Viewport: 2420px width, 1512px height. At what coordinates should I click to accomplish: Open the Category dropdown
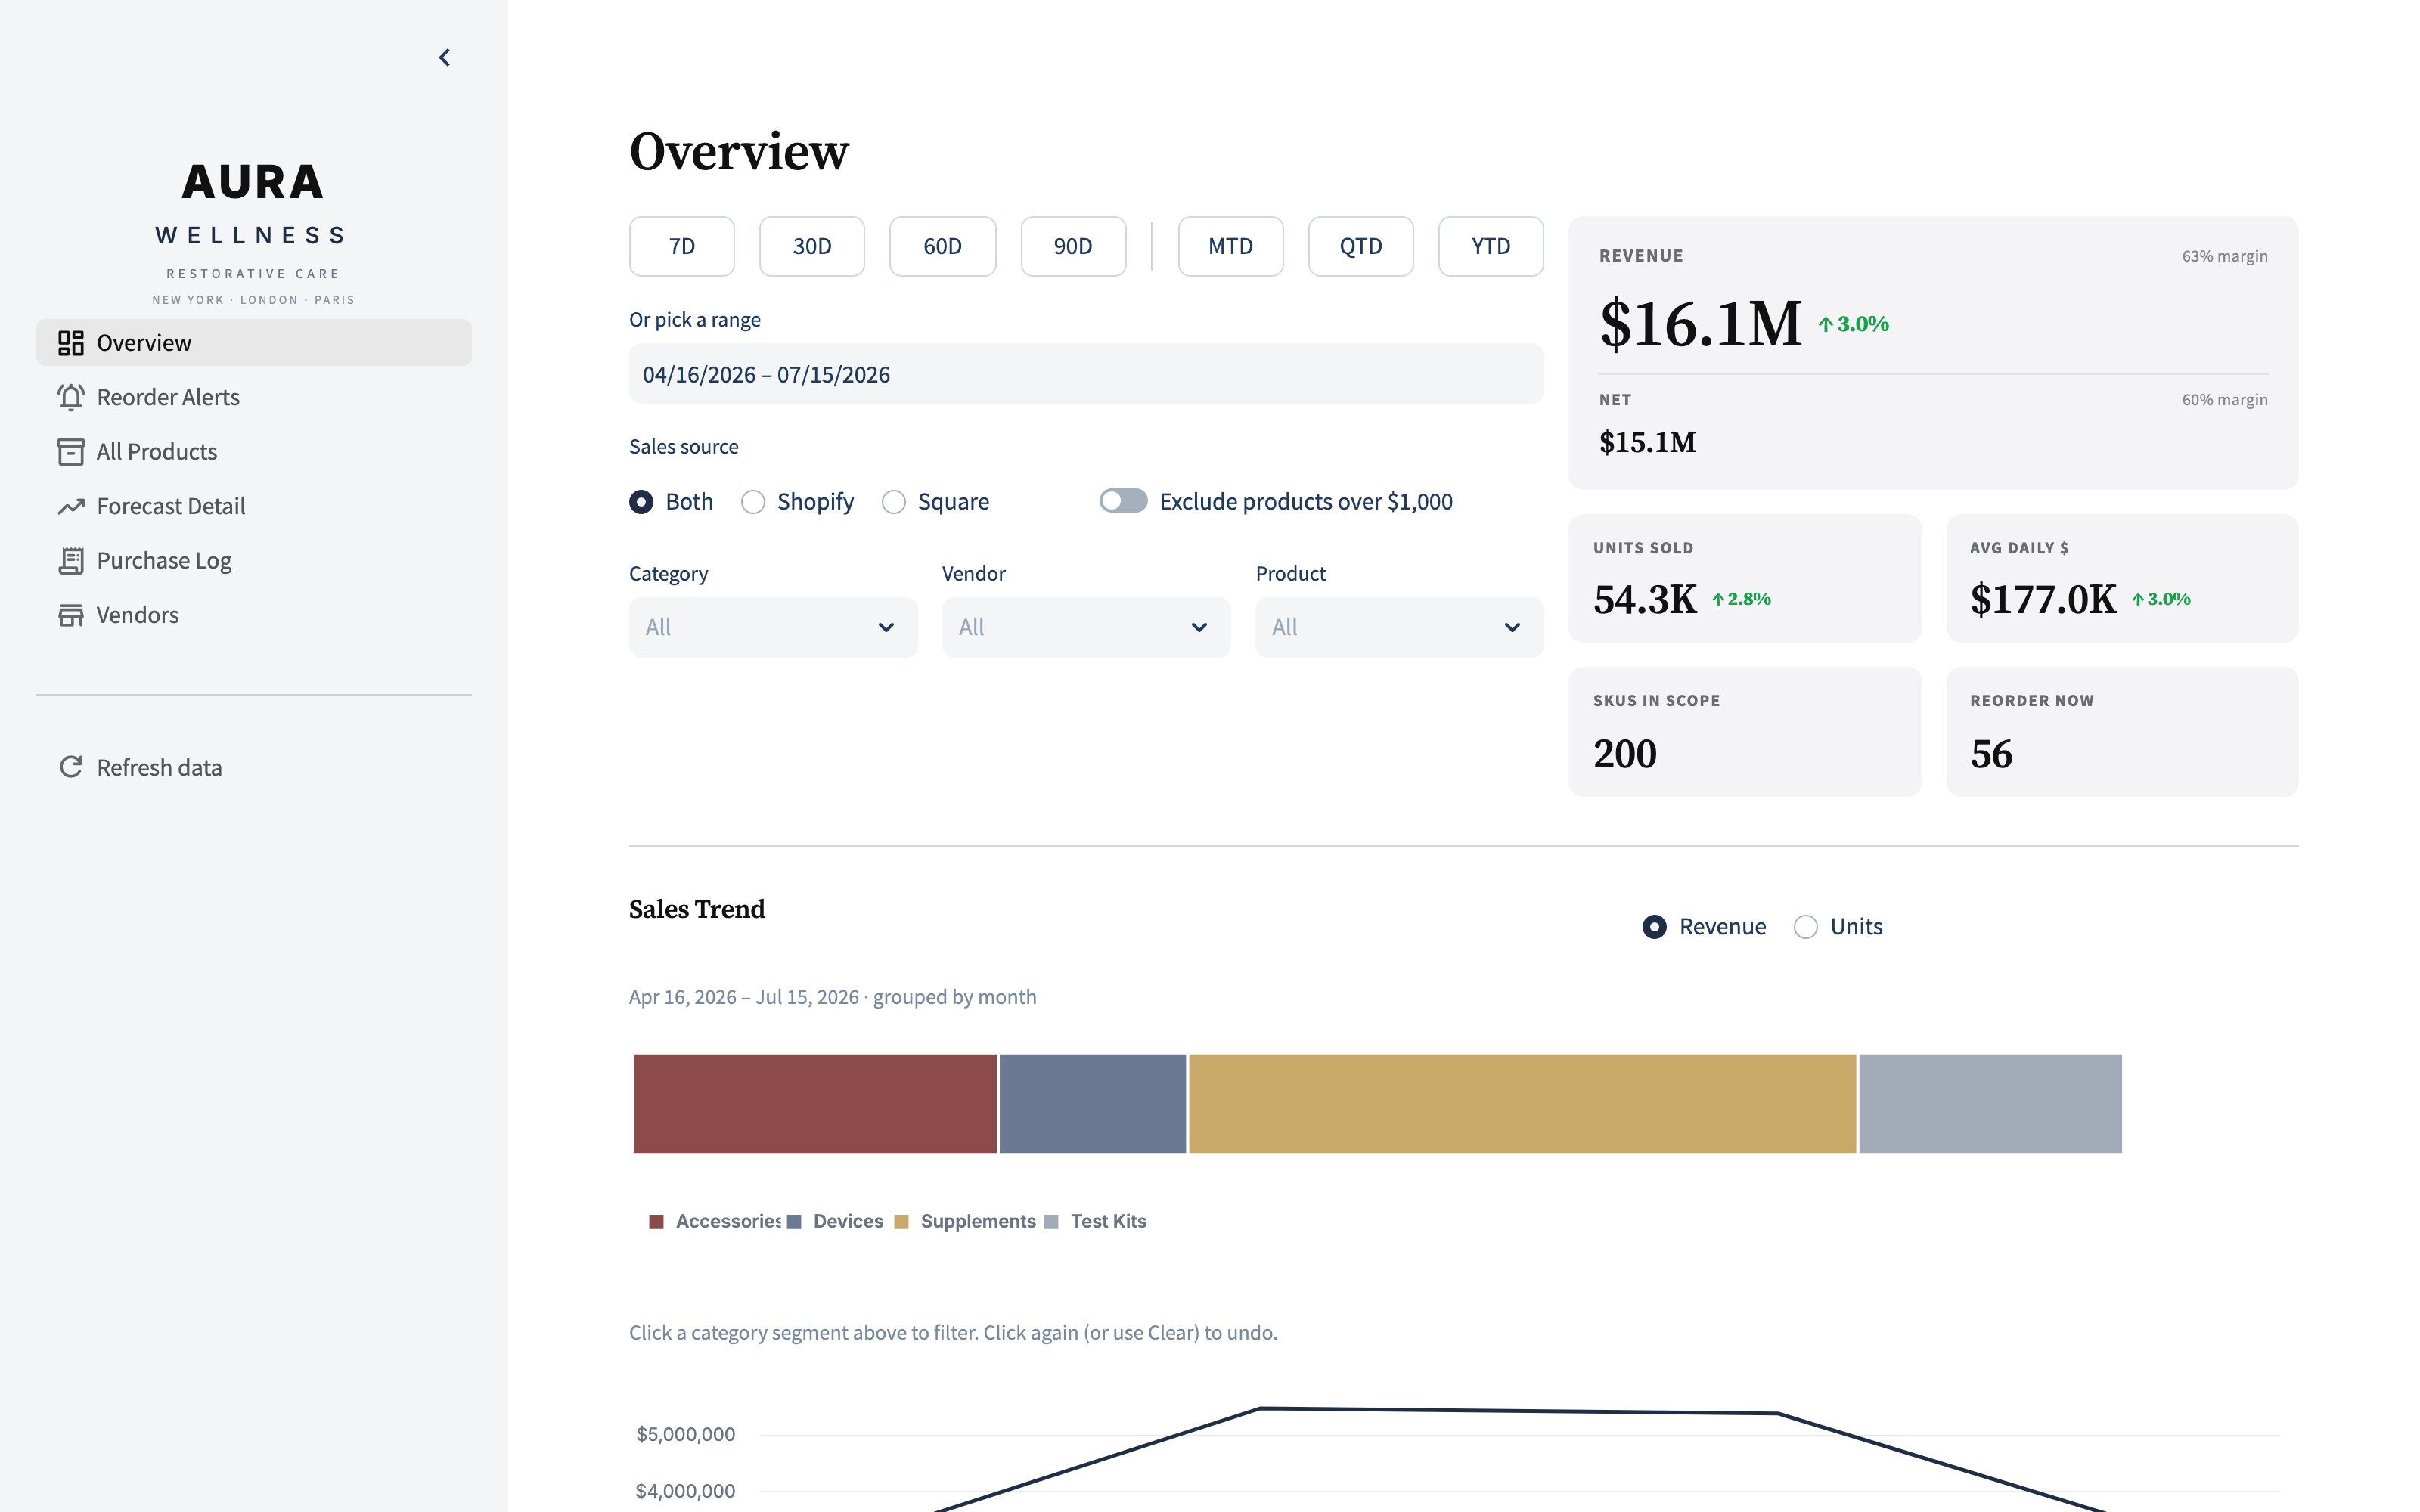pyautogui.click(x=773, y=627)
